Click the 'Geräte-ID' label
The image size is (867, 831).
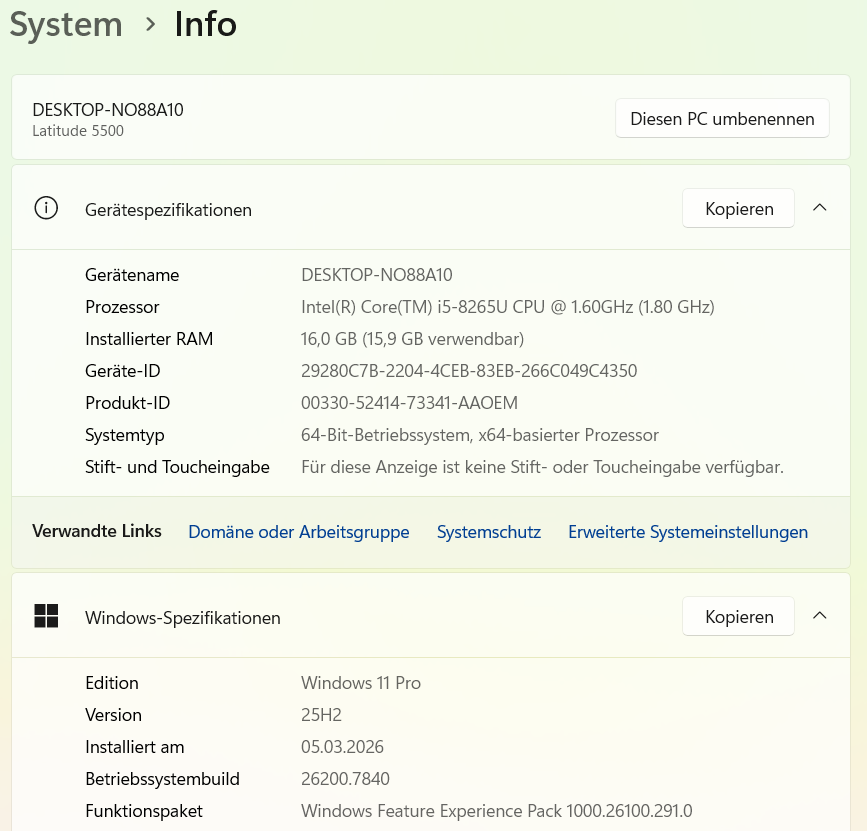pos(123,371)
